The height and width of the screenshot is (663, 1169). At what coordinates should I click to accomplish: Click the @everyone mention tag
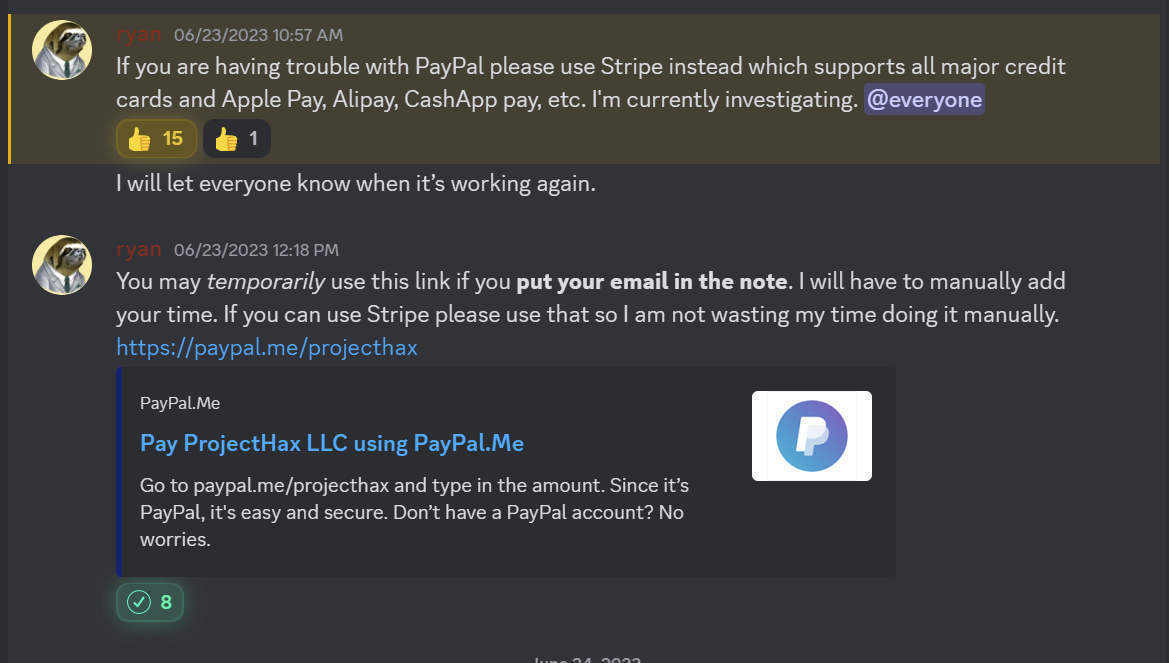[x=924, y=100]
